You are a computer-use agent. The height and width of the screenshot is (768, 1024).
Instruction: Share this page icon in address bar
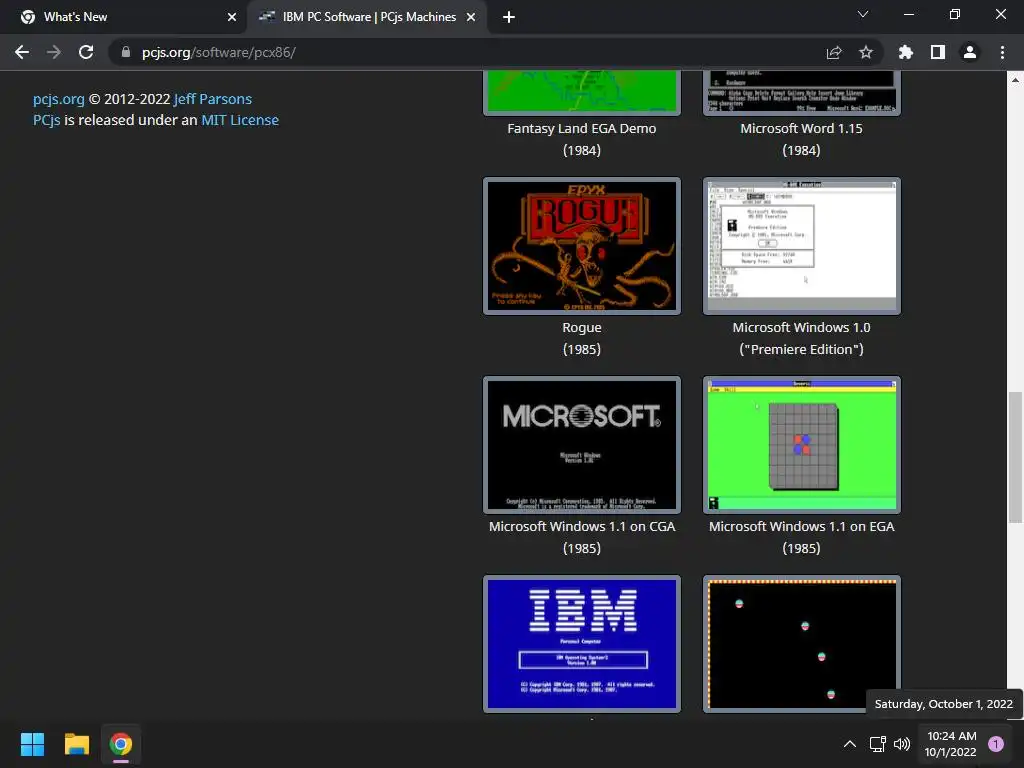click(834, 52)
